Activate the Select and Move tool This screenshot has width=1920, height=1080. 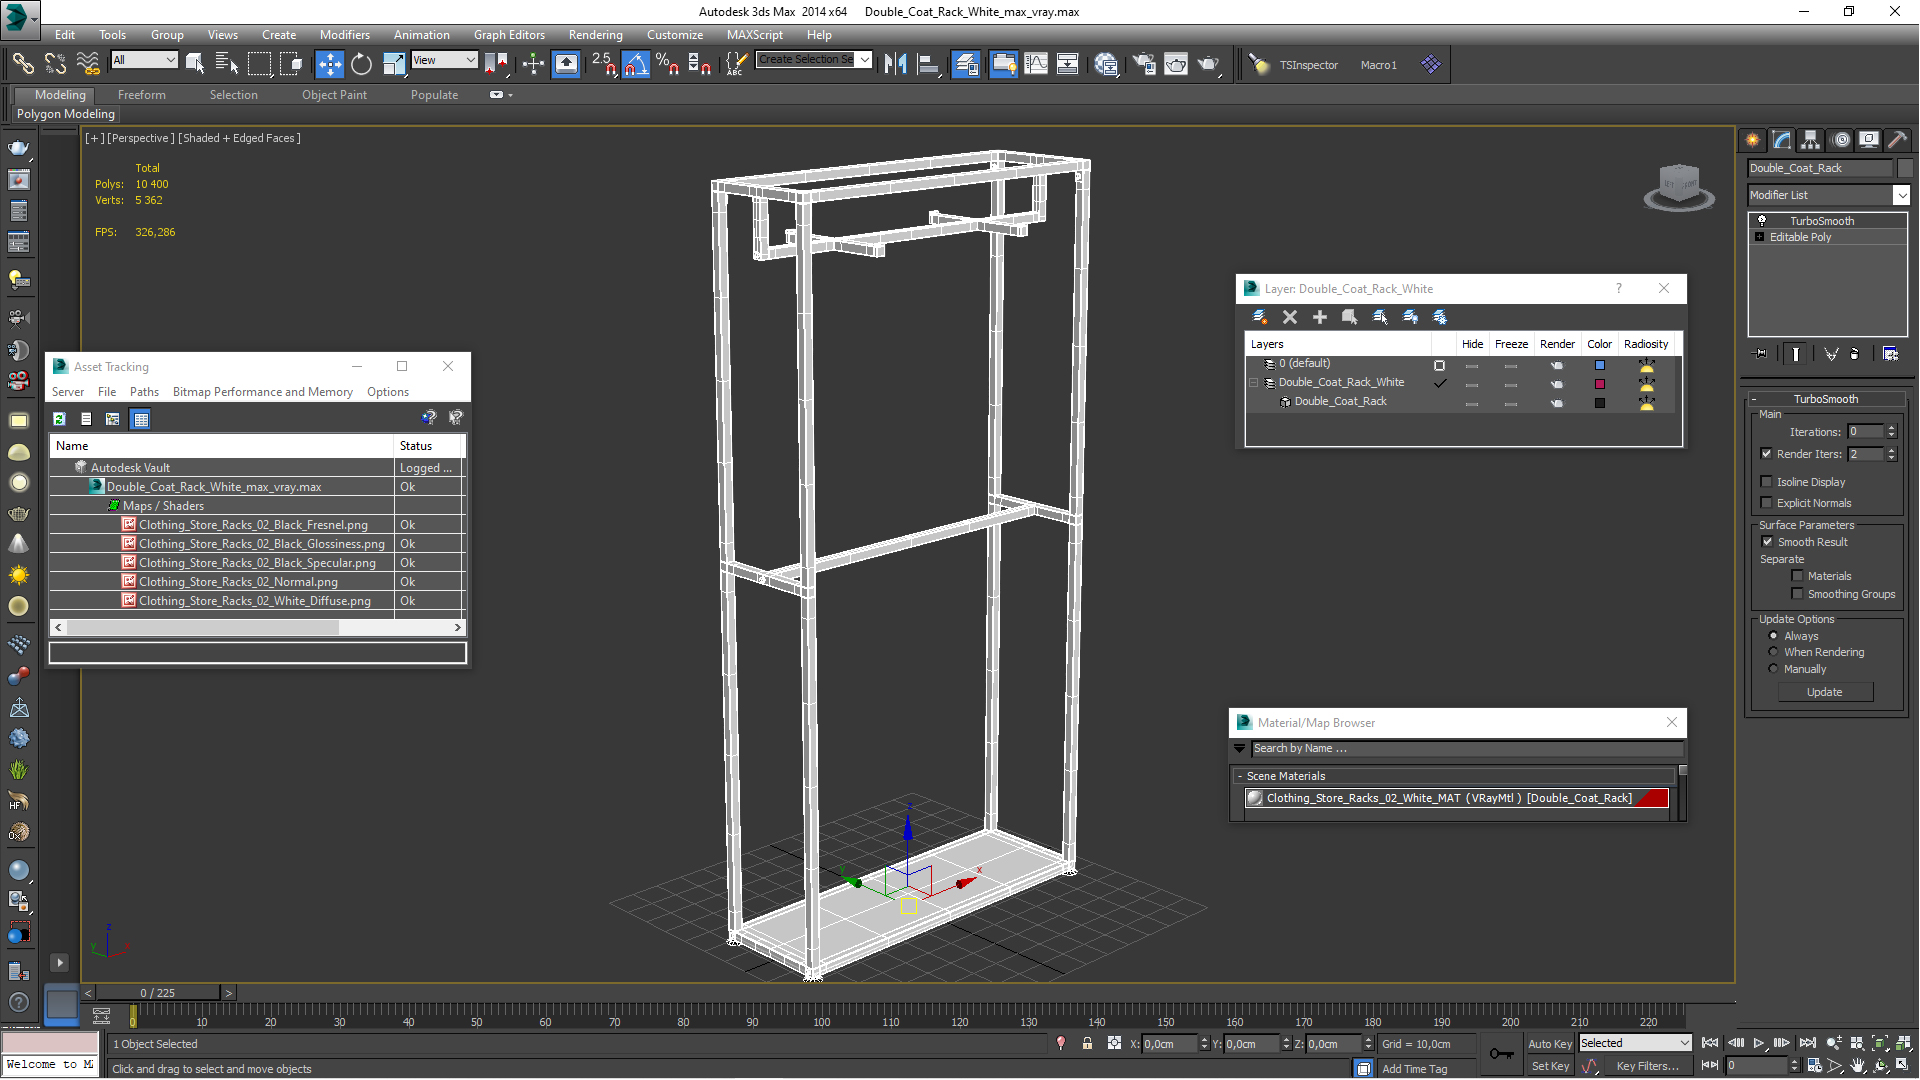[x=329, y=64]
